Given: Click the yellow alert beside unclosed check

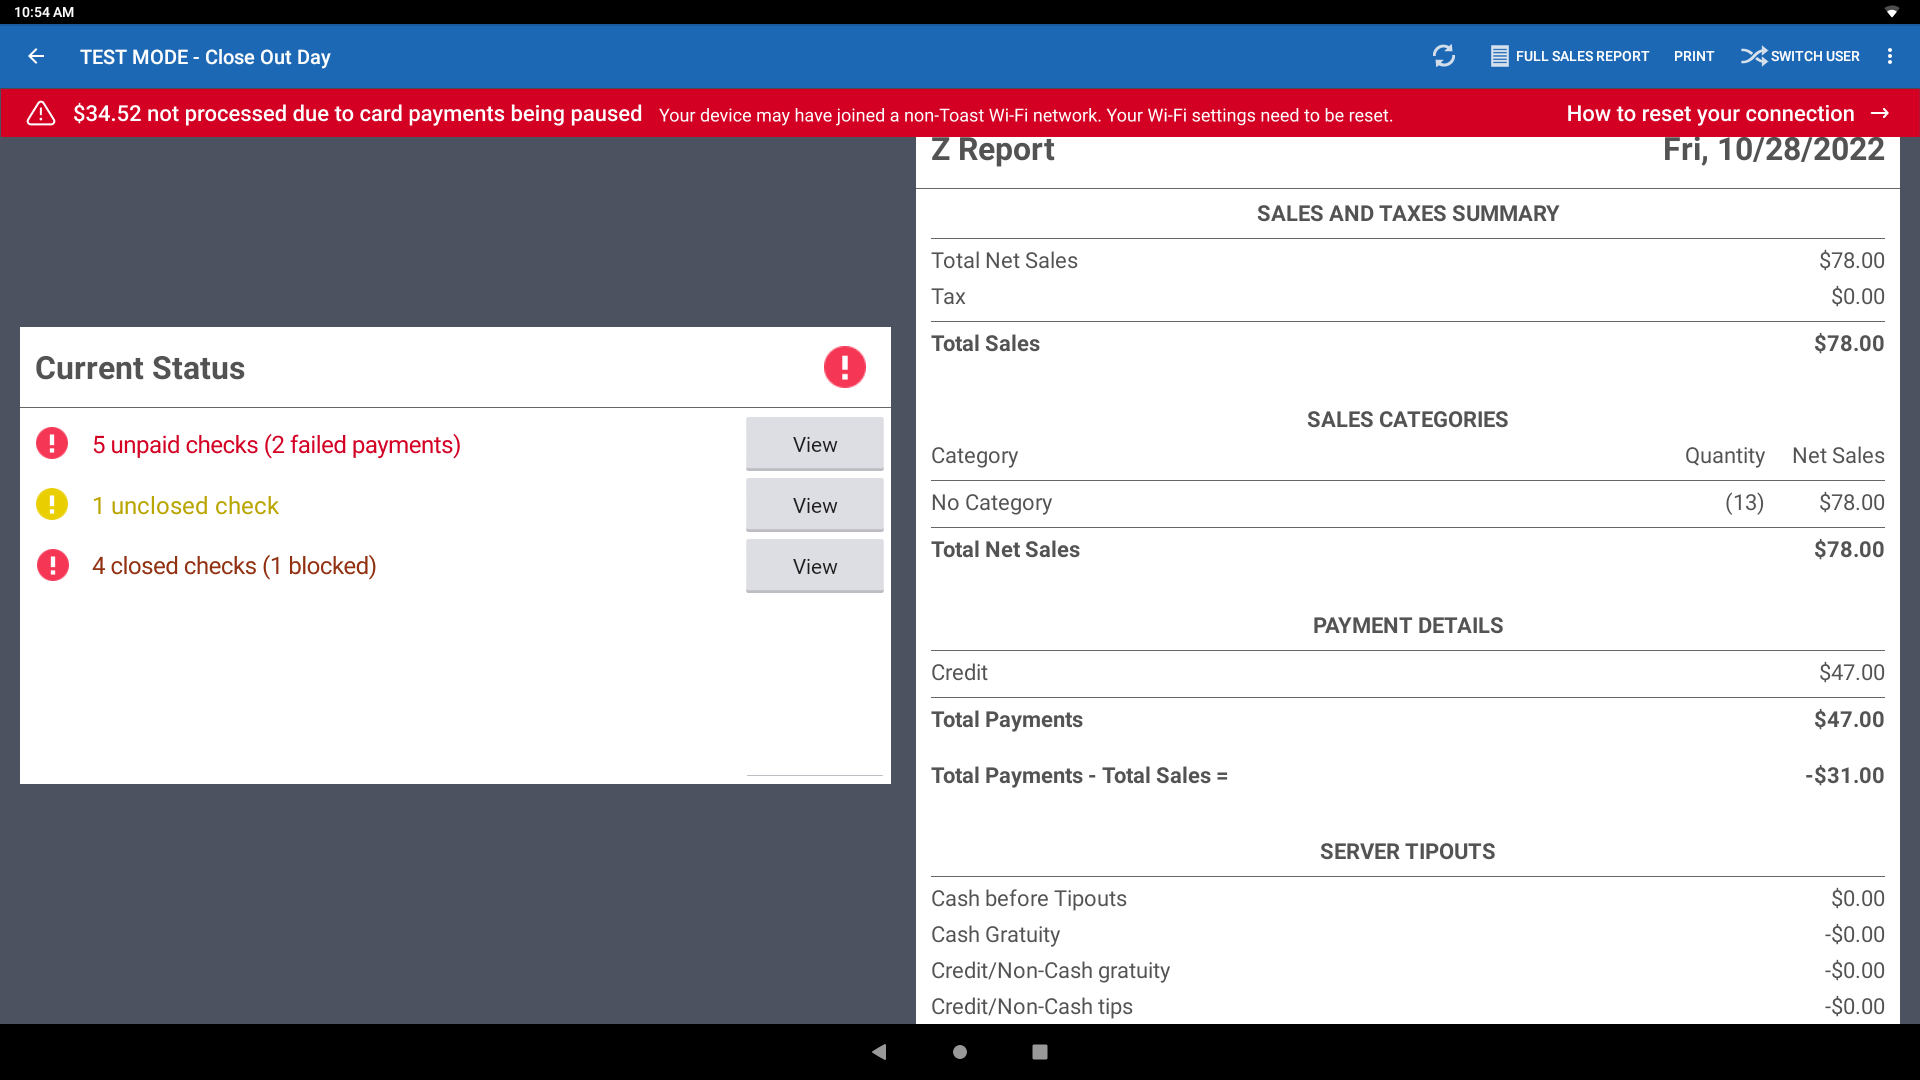Looking at the screenshot, I should click(x=52, y=504).
